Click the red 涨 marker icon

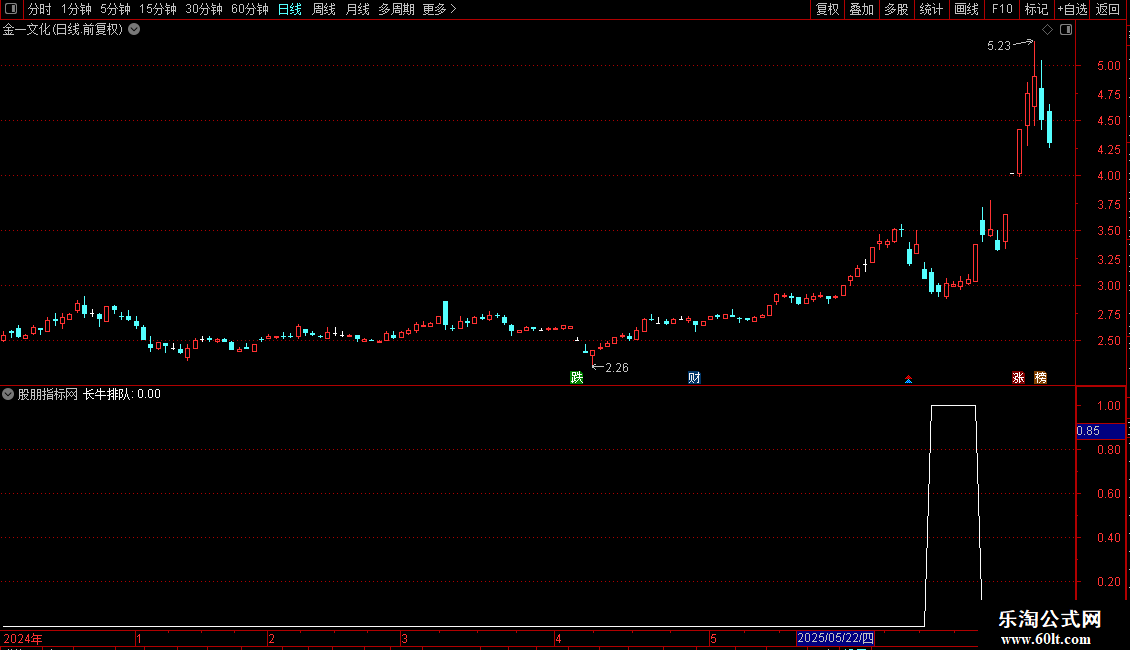pos(1018,378)
